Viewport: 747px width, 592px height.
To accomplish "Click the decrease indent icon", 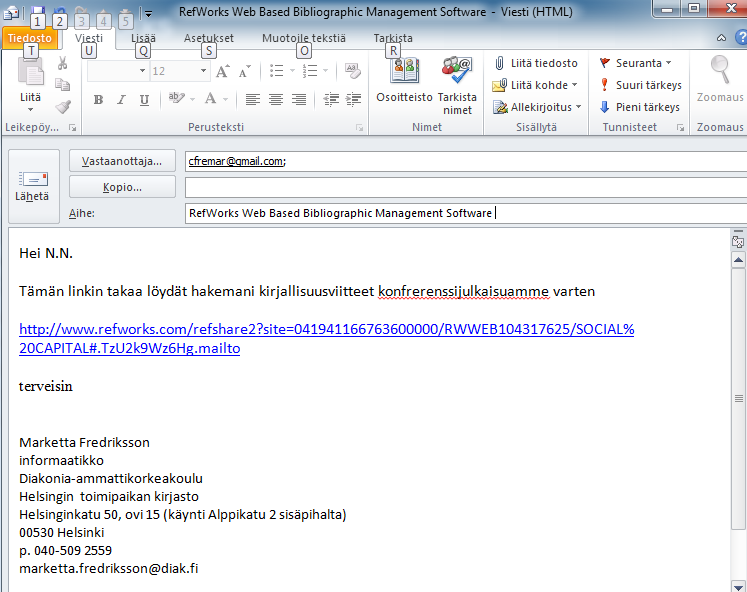I will click(331, 99).
